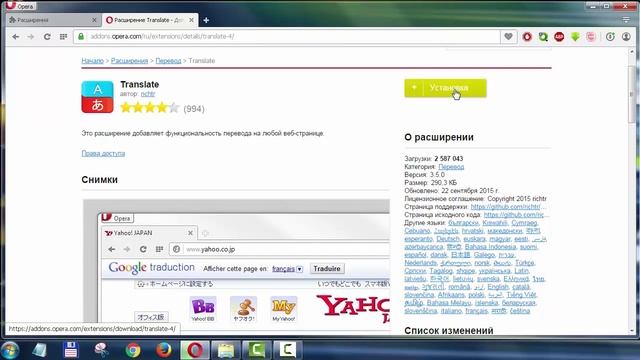The width and height of the screenshot is (640, 360).
Task: Go forward with the forward arrow
Action: [31, 37]
